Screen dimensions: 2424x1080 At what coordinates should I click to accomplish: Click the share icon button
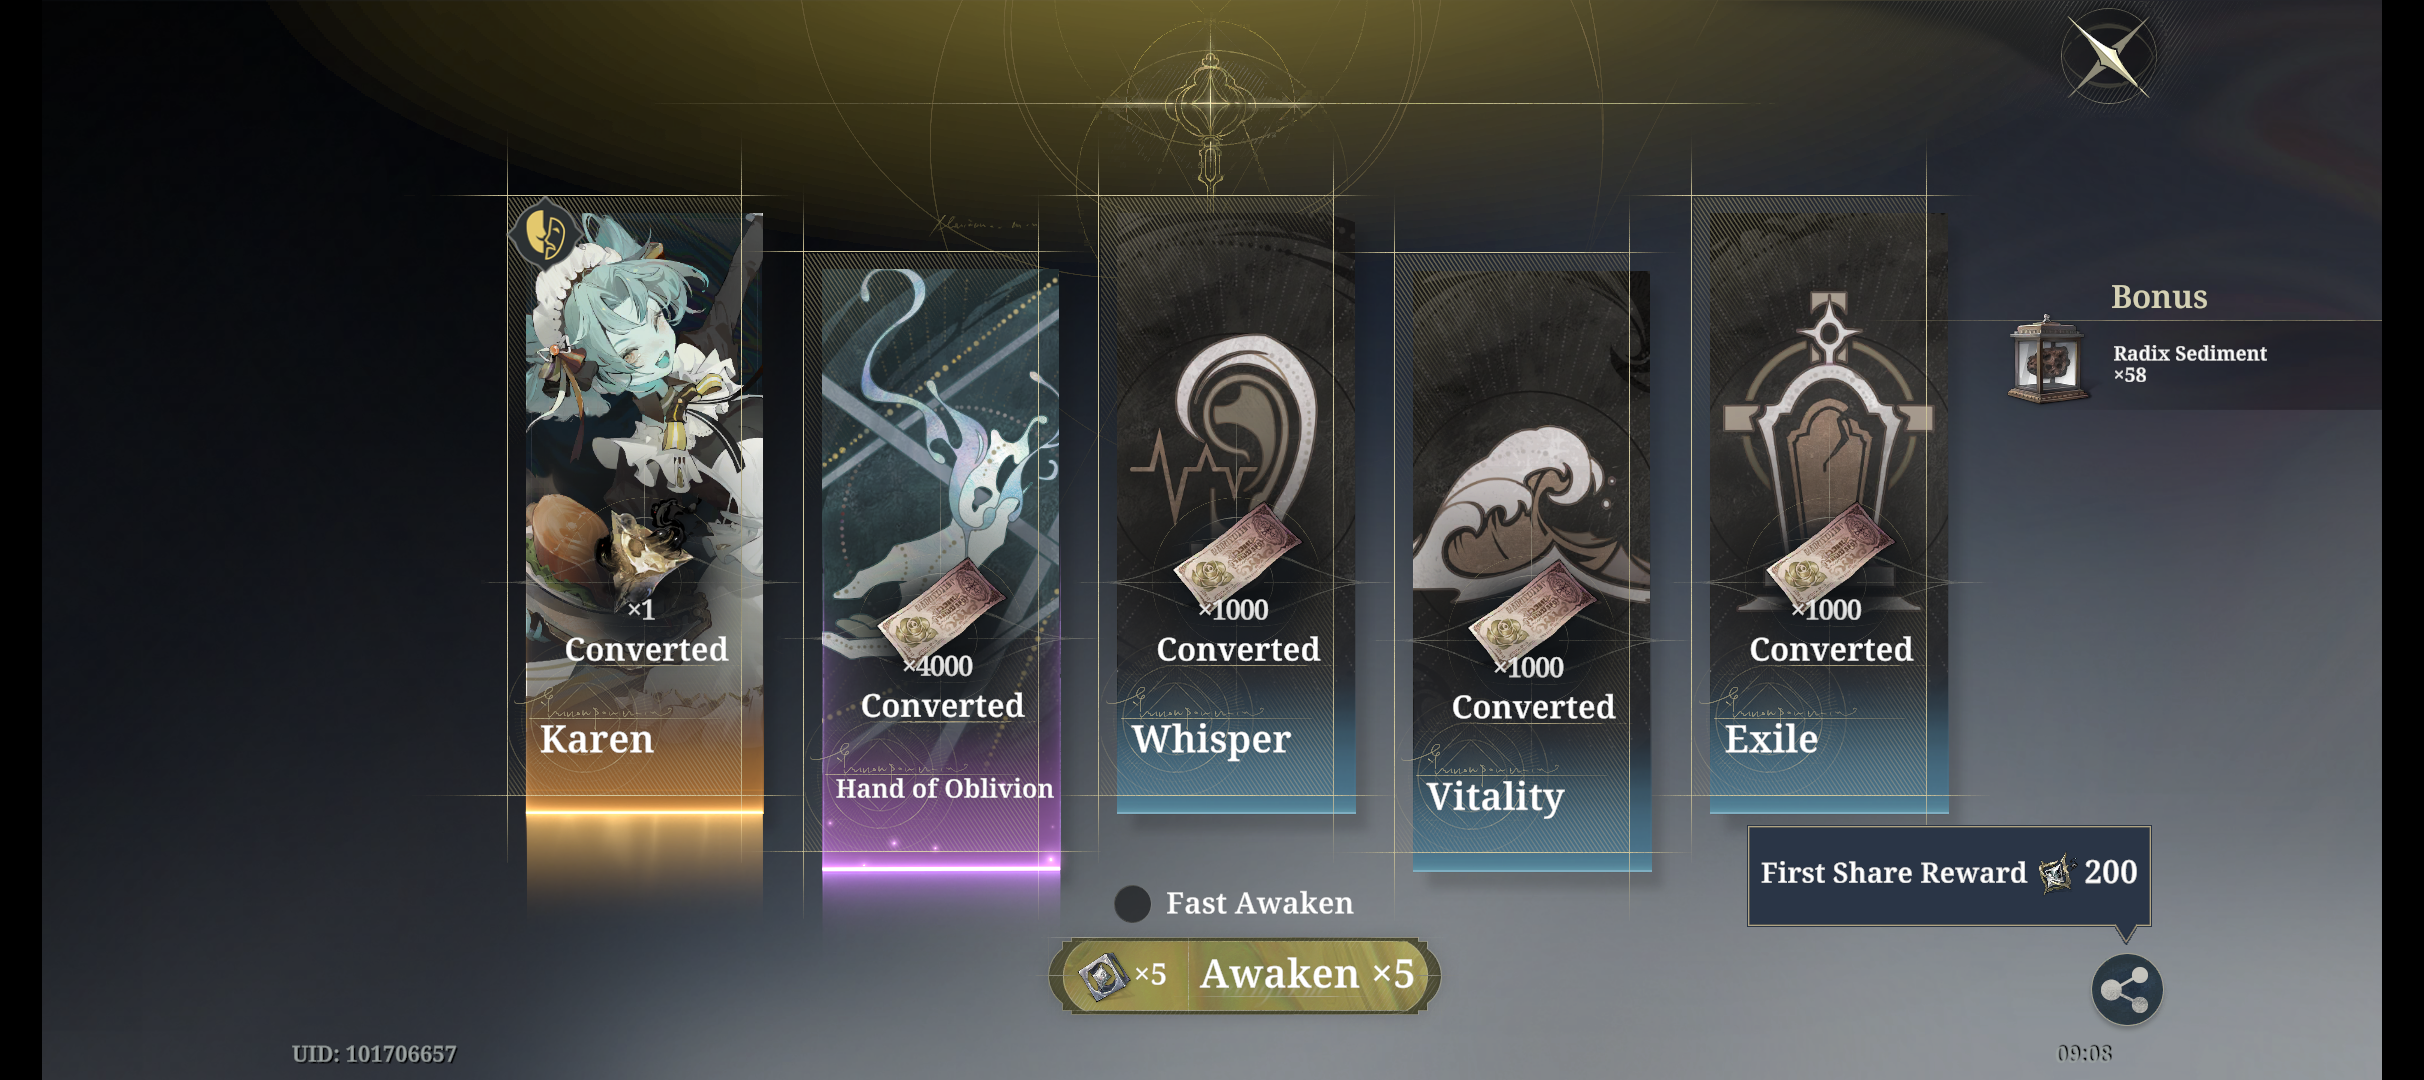[2127, 990]
